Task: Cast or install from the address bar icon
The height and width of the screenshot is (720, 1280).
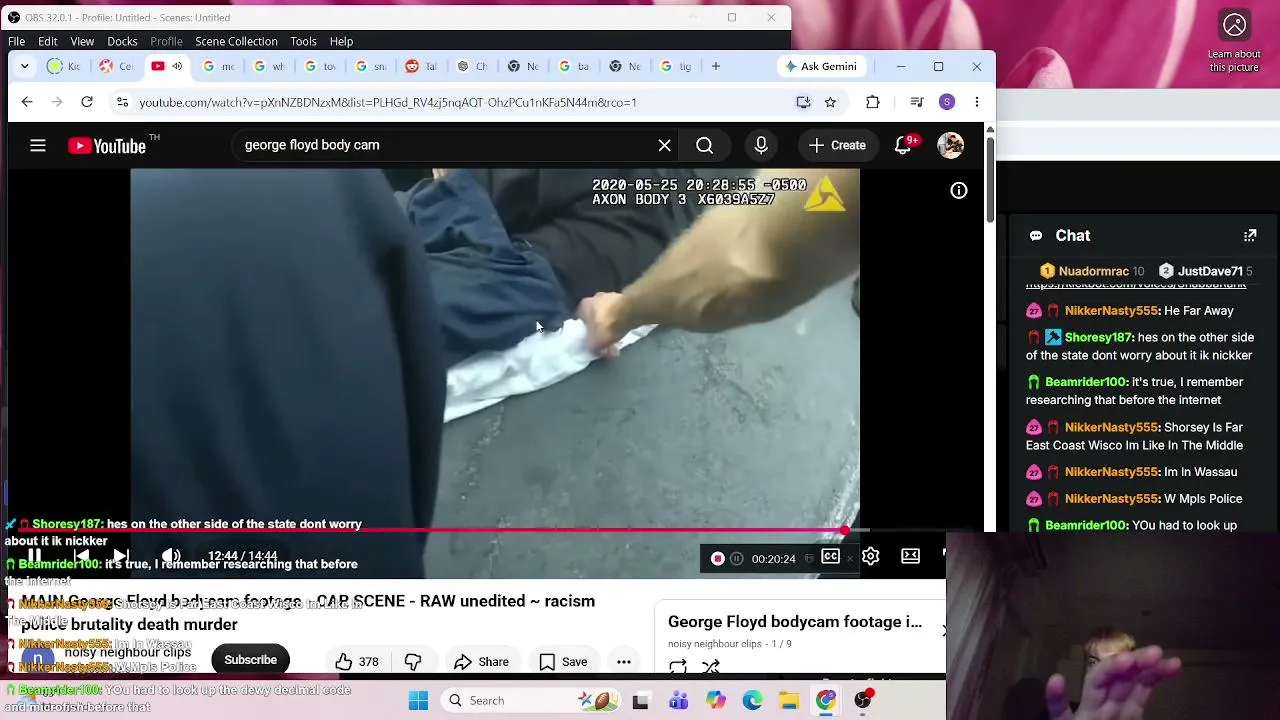Action: pos(803,102)
